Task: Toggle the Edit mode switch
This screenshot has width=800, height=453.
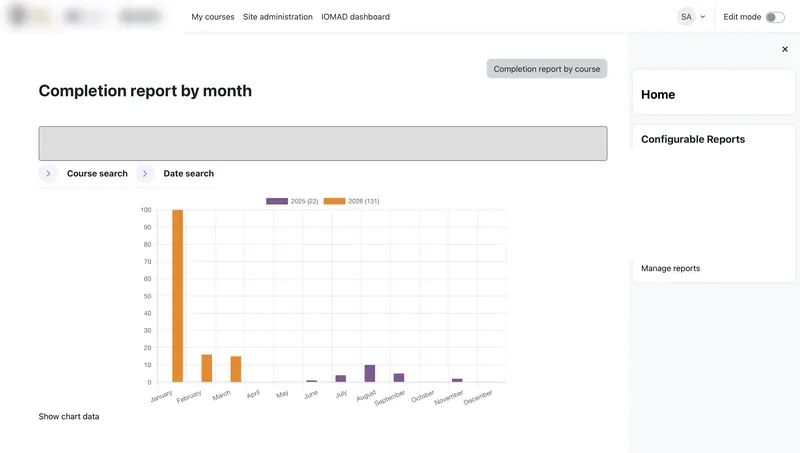Action: (x=775, y=17)
